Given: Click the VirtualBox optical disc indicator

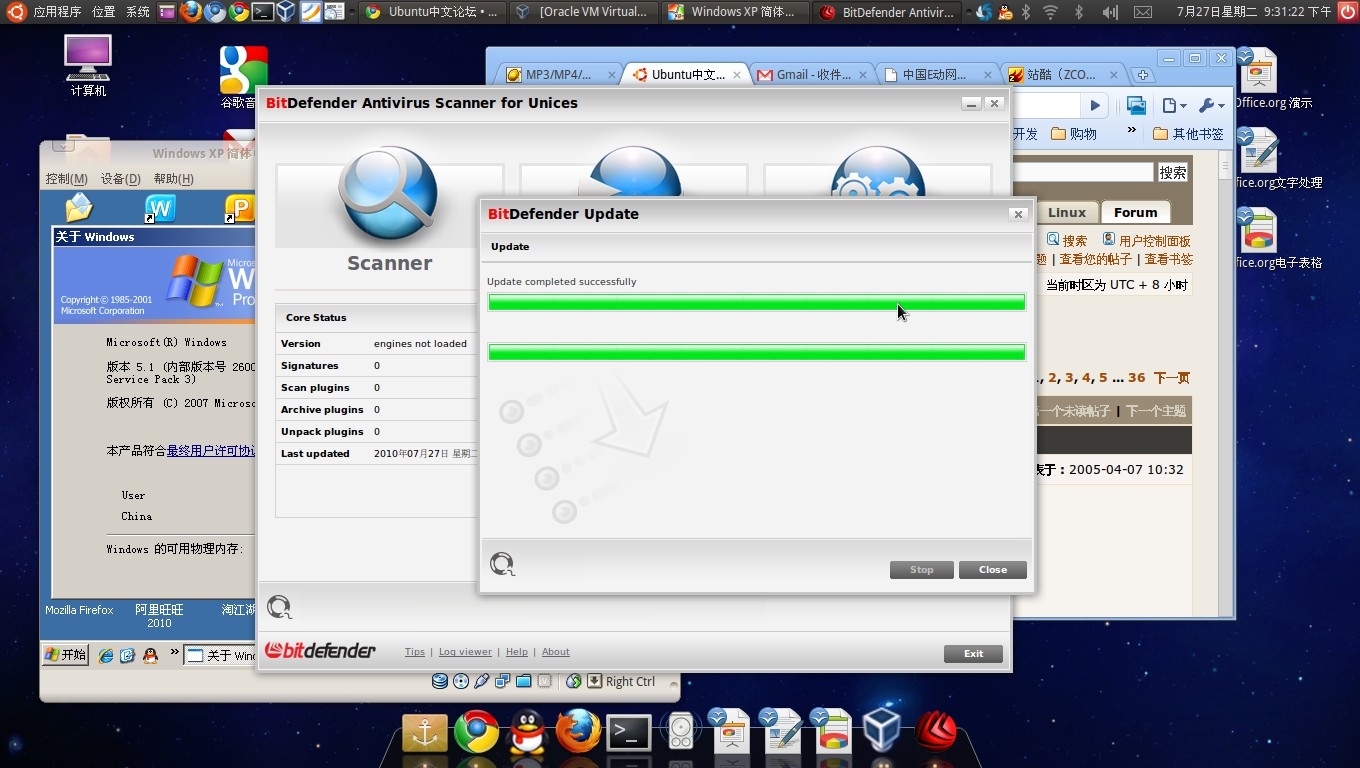Looking at the screenshot, I should pyautogui.click(x=461, y=681).
